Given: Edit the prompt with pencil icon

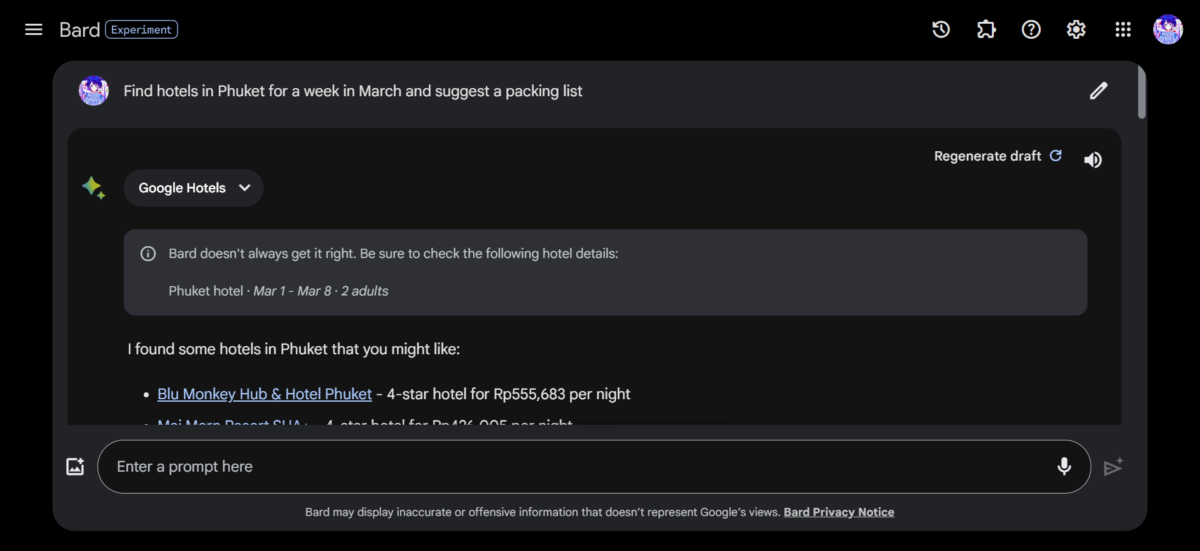Looking at the screenshot, I should click(1098, 91).
